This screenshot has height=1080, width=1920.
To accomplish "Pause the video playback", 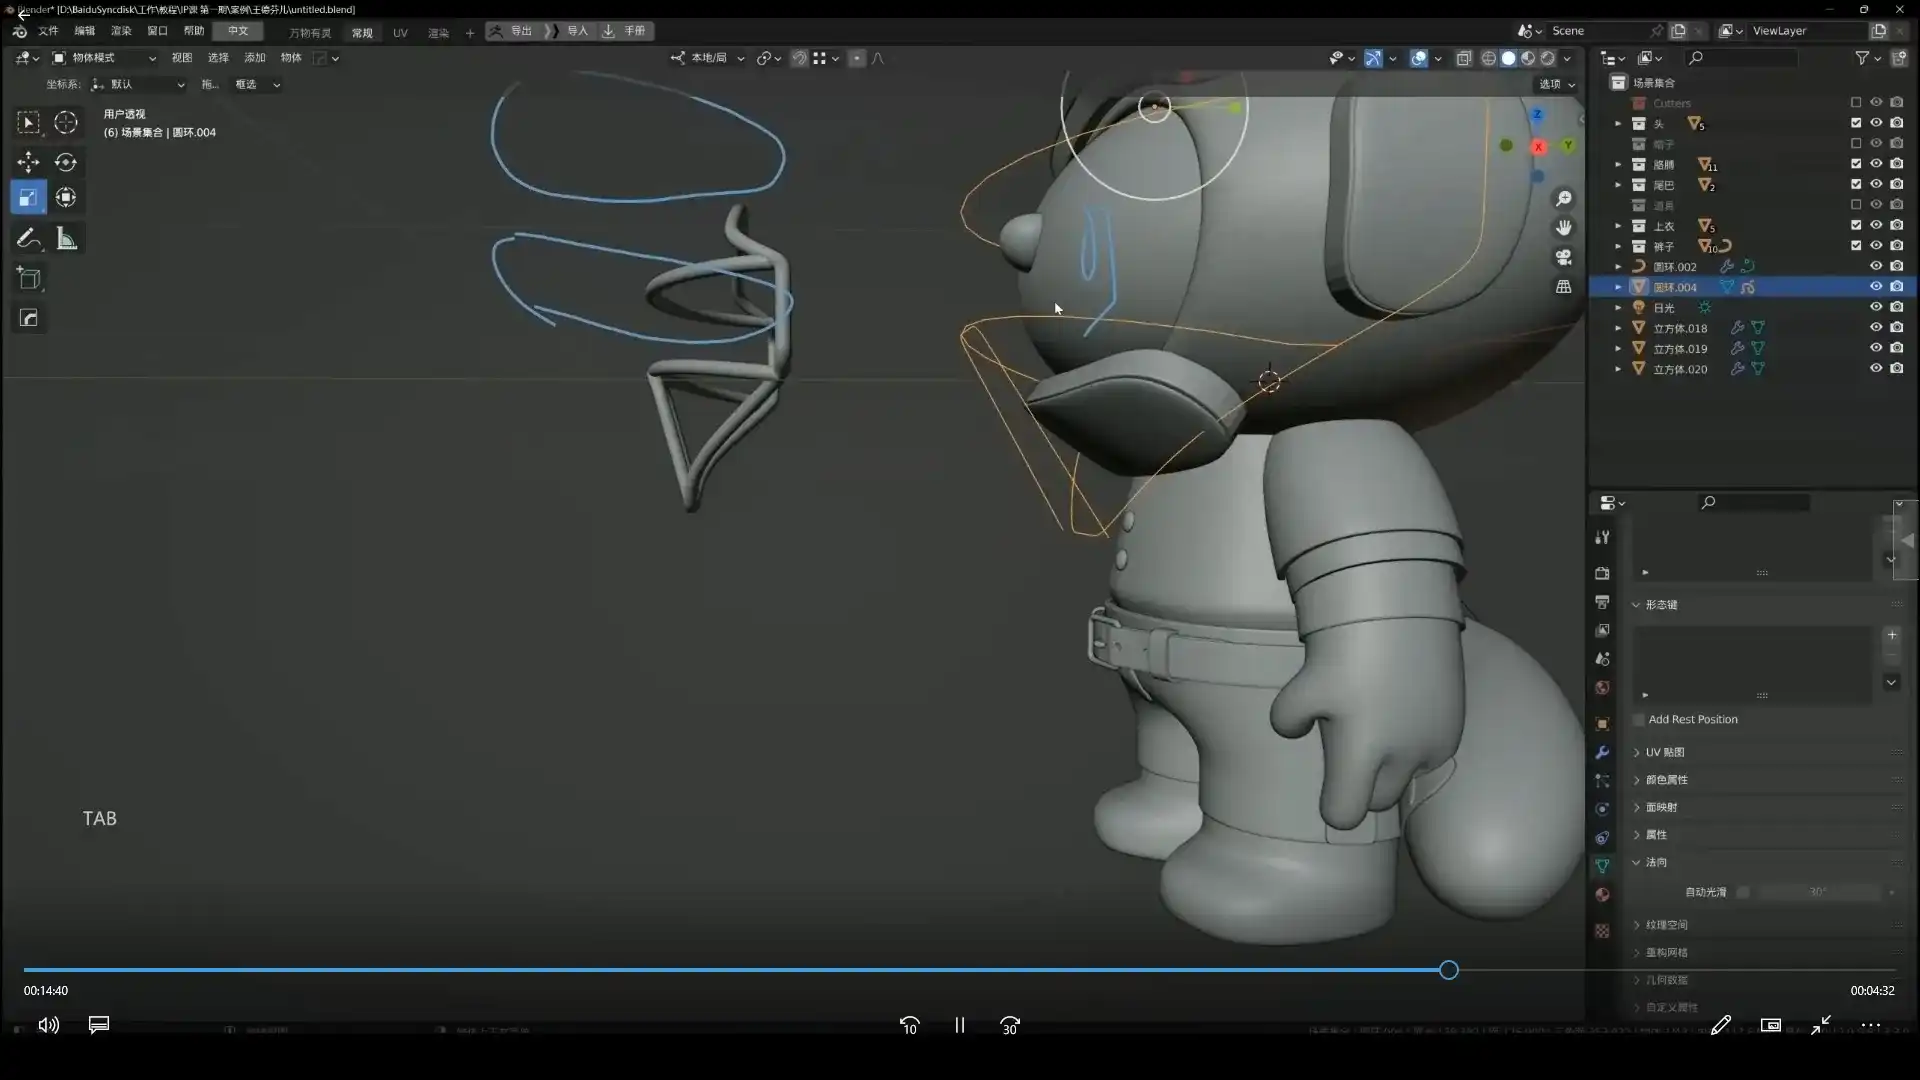I will pyautogui.click(x=959, y=1025).
